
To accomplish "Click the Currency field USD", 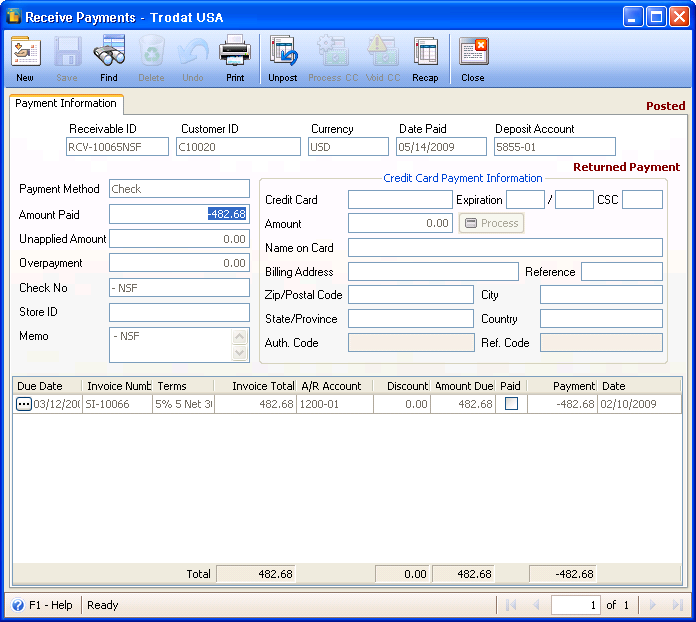I will tap(348, 147).
